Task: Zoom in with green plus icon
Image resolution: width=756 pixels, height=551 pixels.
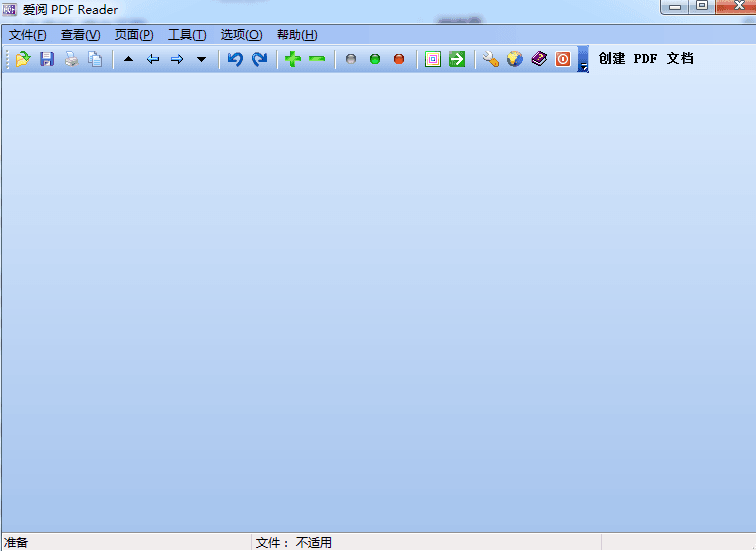Action: click(293, 59)
